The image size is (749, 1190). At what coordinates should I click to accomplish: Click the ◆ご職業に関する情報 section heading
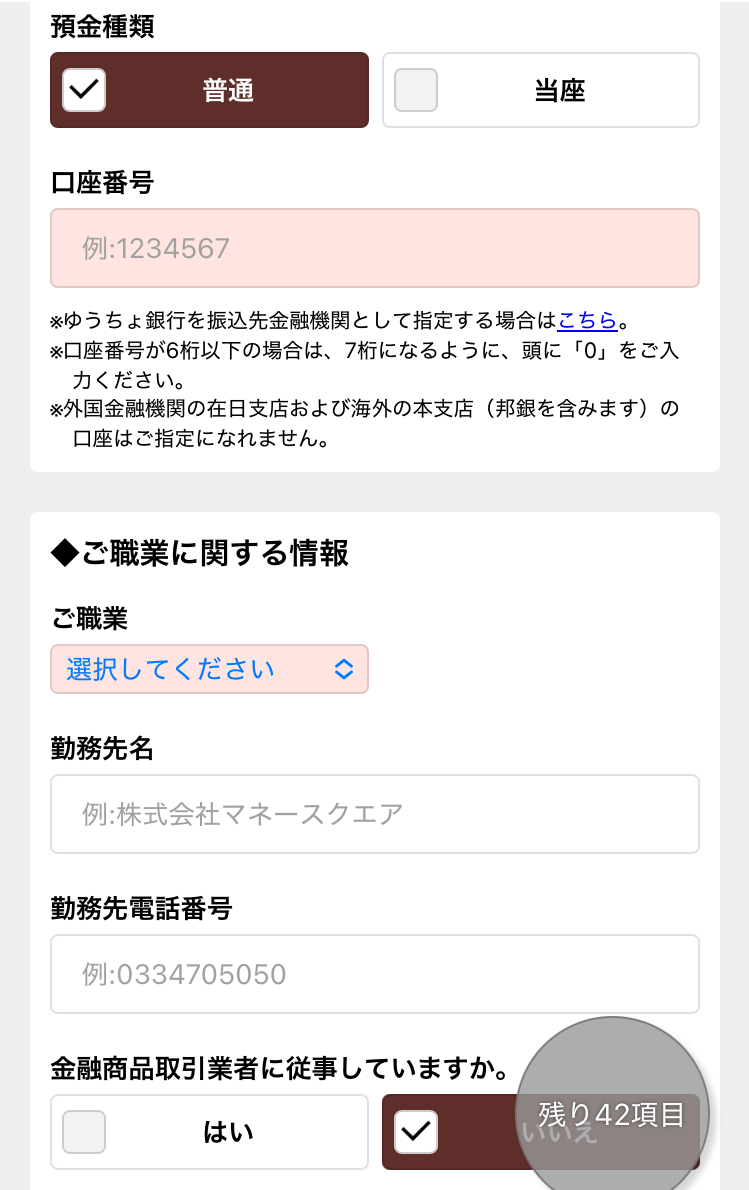click(199, 552)
